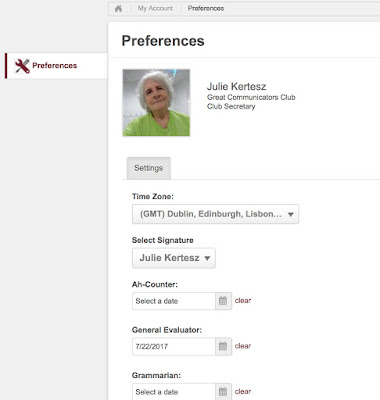Go to My Account breadcrumb
Image resolution: width=380 pixels, height=400 pixels.
tap(155, 8)
